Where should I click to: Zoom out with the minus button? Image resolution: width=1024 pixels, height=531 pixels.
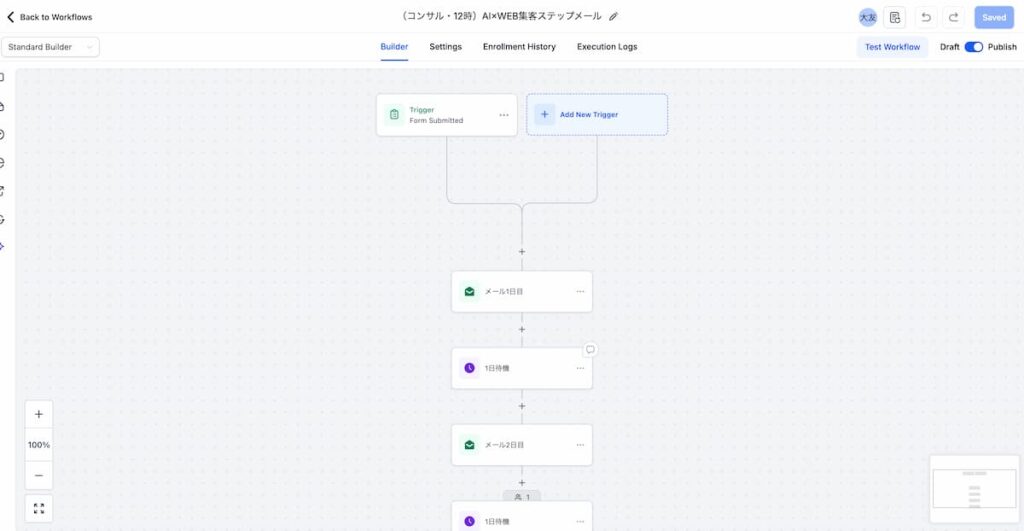point(39,475)
